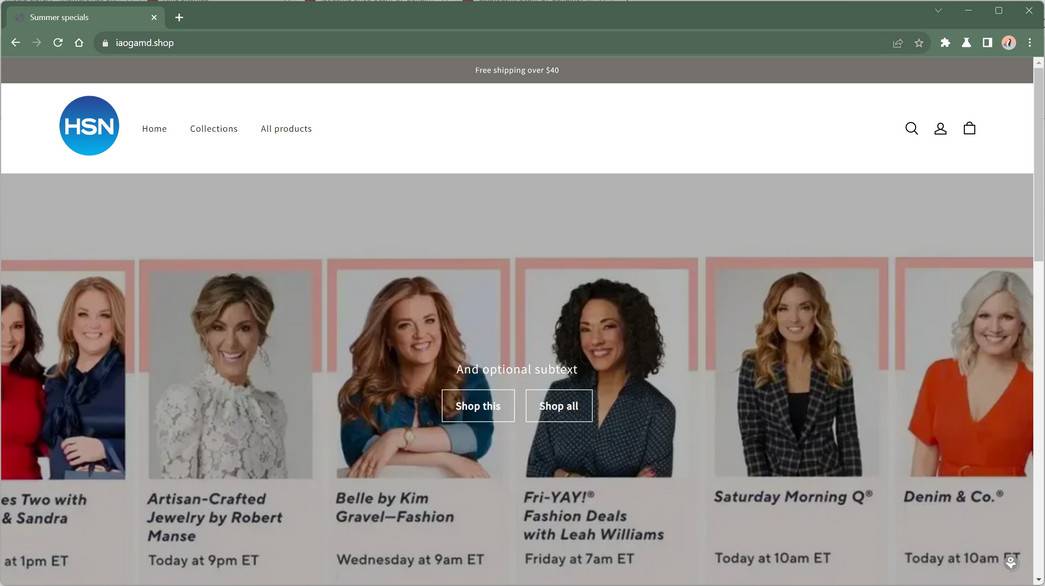The width and height of the screenshot is (1045, 586).
Task: Click Saturday Morning Q host photo
Action: pos(797,373)
